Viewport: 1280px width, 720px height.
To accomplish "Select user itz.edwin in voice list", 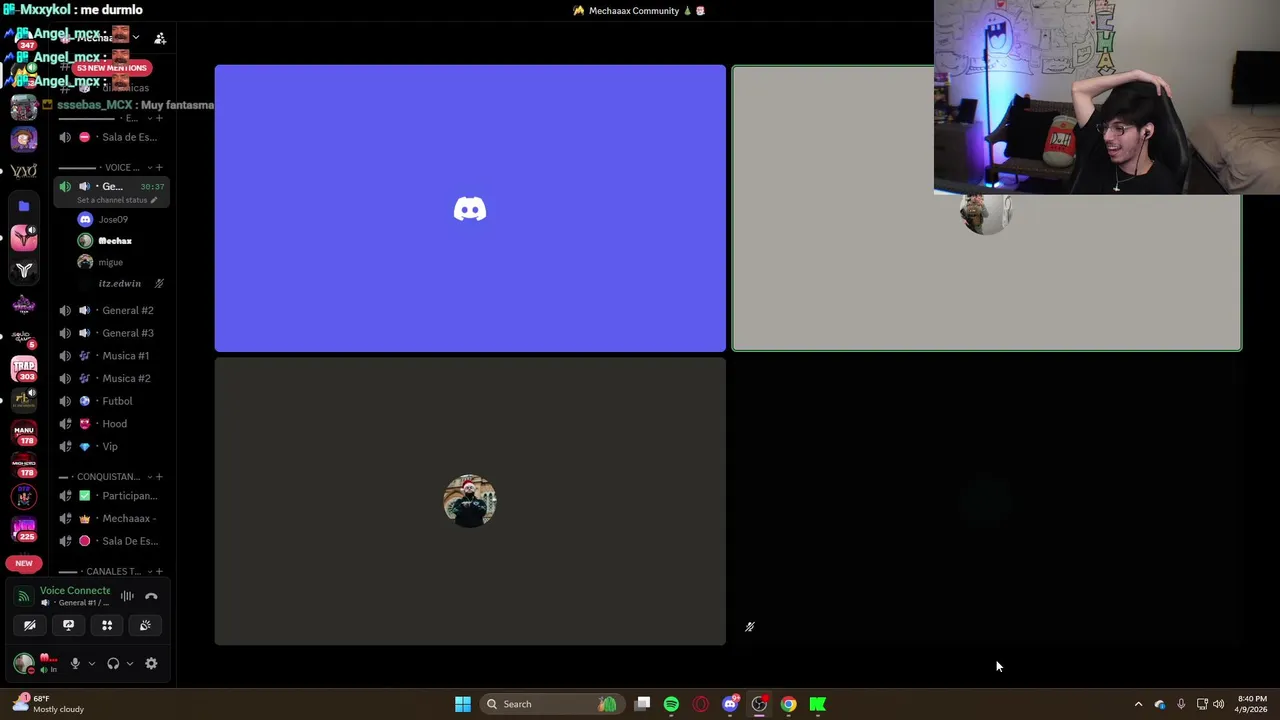I will 119,283.
